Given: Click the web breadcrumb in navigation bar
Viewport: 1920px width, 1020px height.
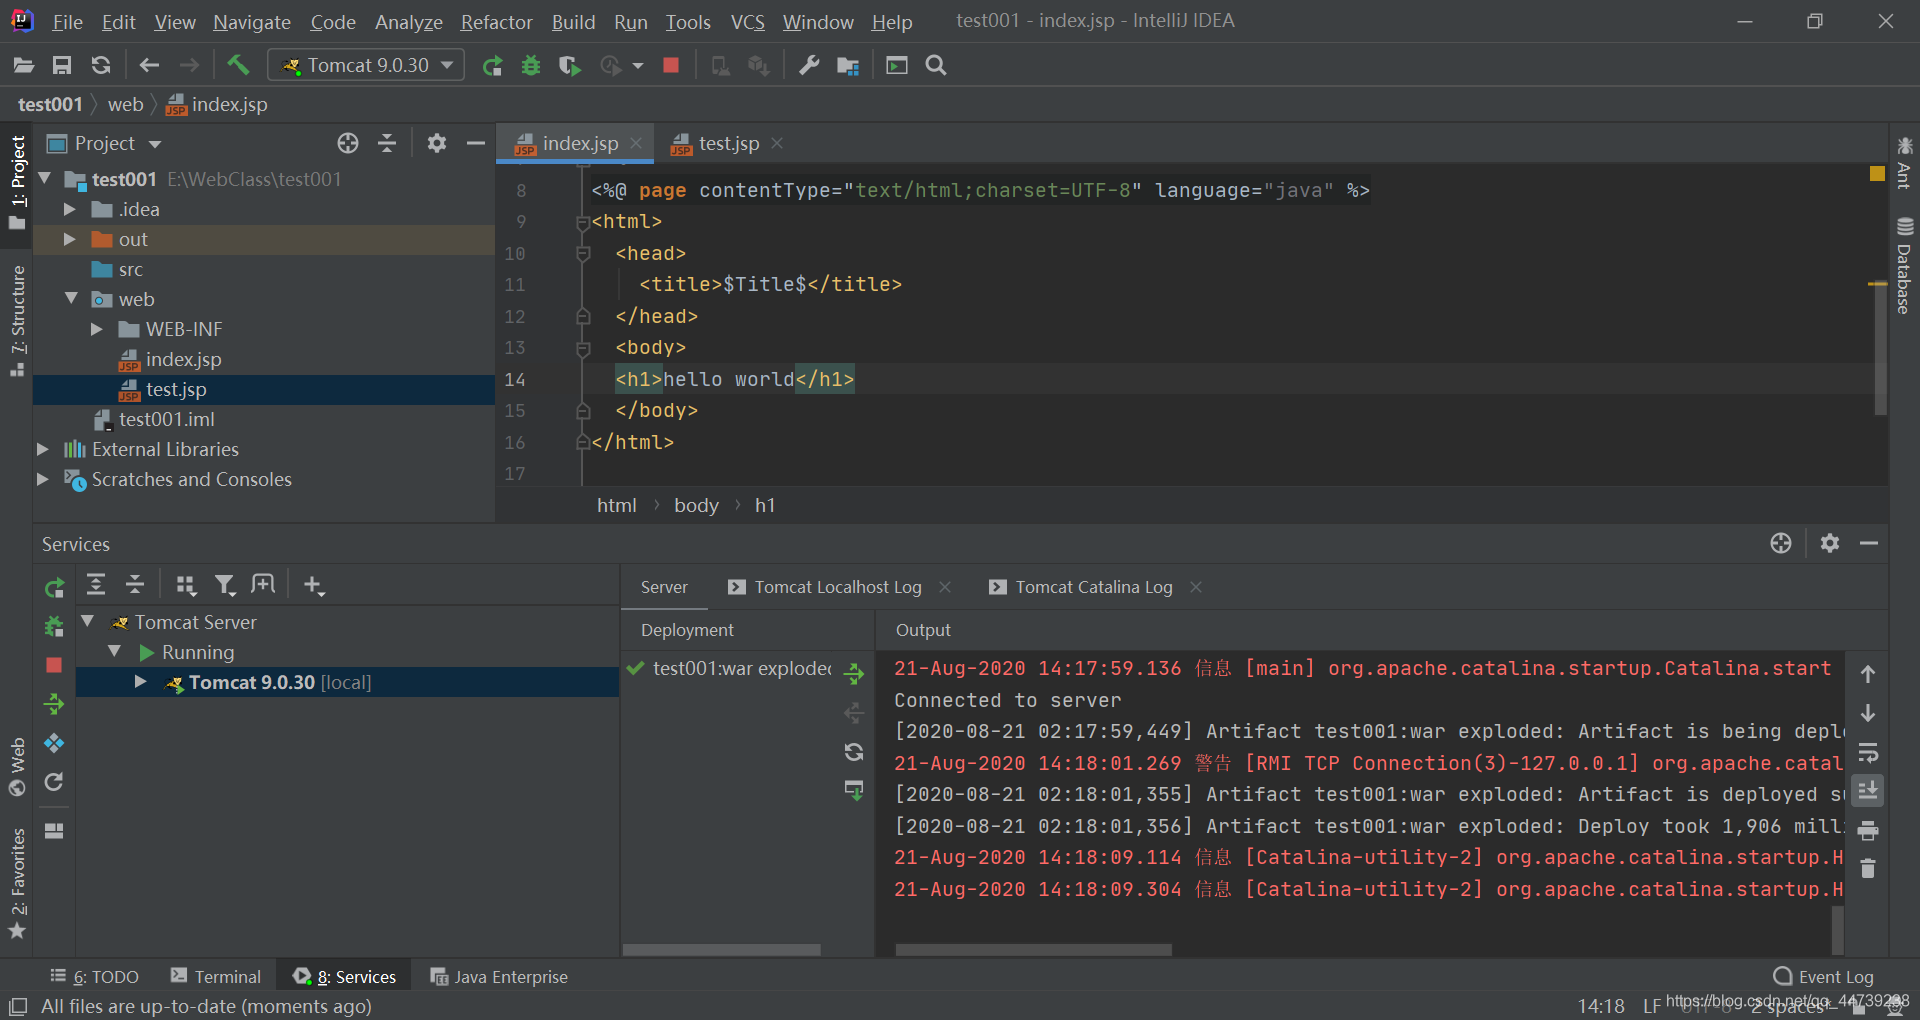Looking at the screenshot, I should click(x=125, y=104).
